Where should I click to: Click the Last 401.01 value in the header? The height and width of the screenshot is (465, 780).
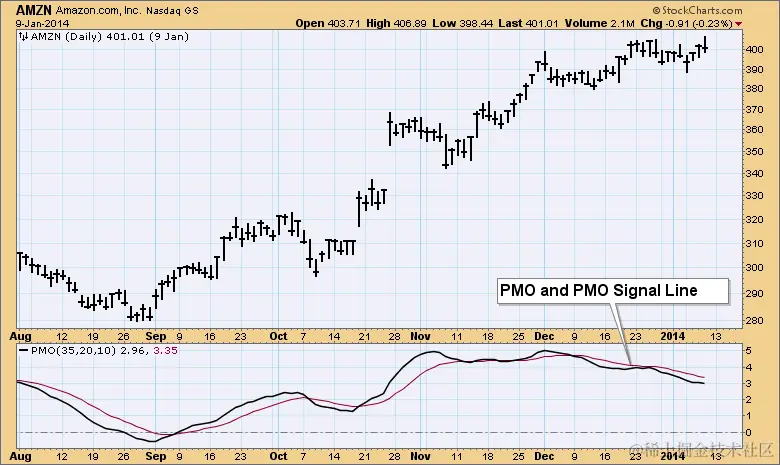tap(528, 23)
